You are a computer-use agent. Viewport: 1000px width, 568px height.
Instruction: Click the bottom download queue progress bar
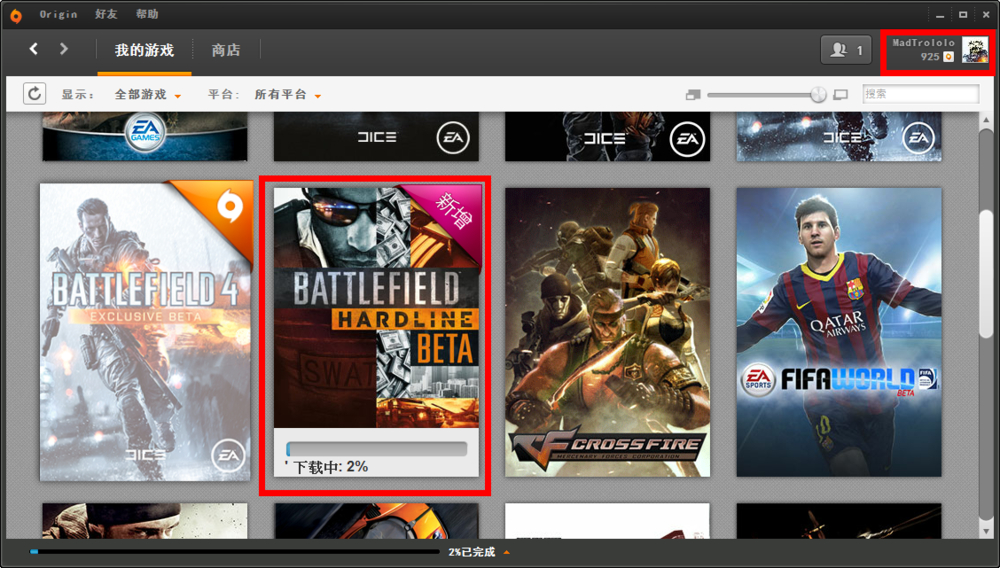(x=235, y=551)
